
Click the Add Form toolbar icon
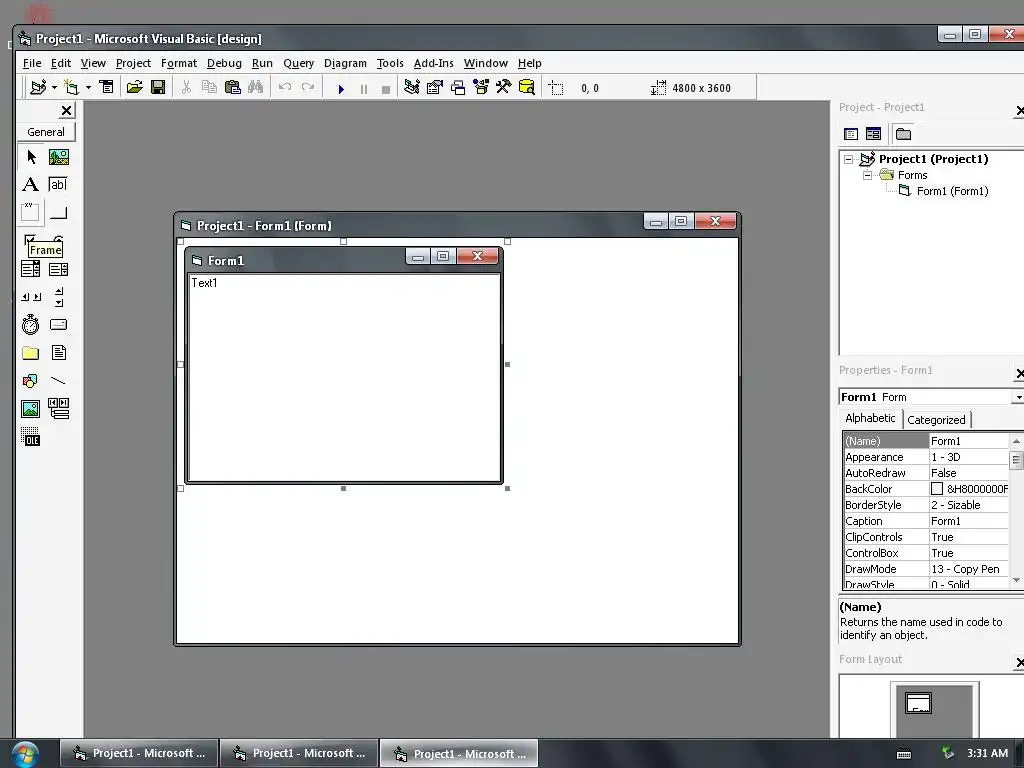point(72,87)
